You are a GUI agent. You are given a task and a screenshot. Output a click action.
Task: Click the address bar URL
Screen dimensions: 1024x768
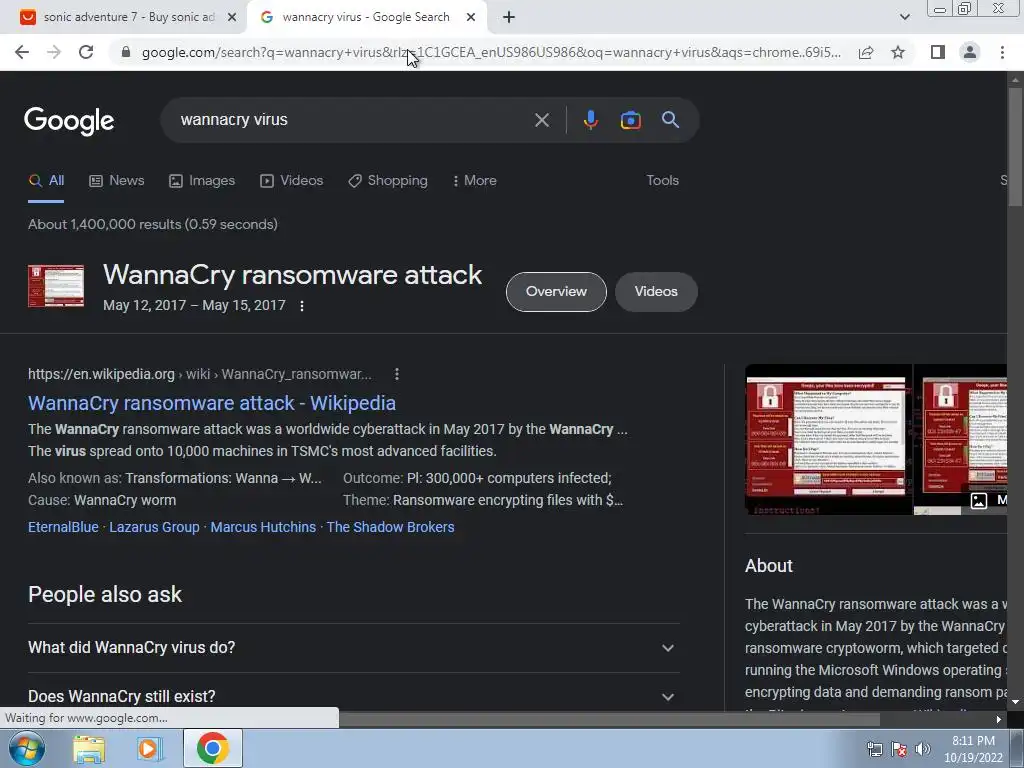coord(491,52)
